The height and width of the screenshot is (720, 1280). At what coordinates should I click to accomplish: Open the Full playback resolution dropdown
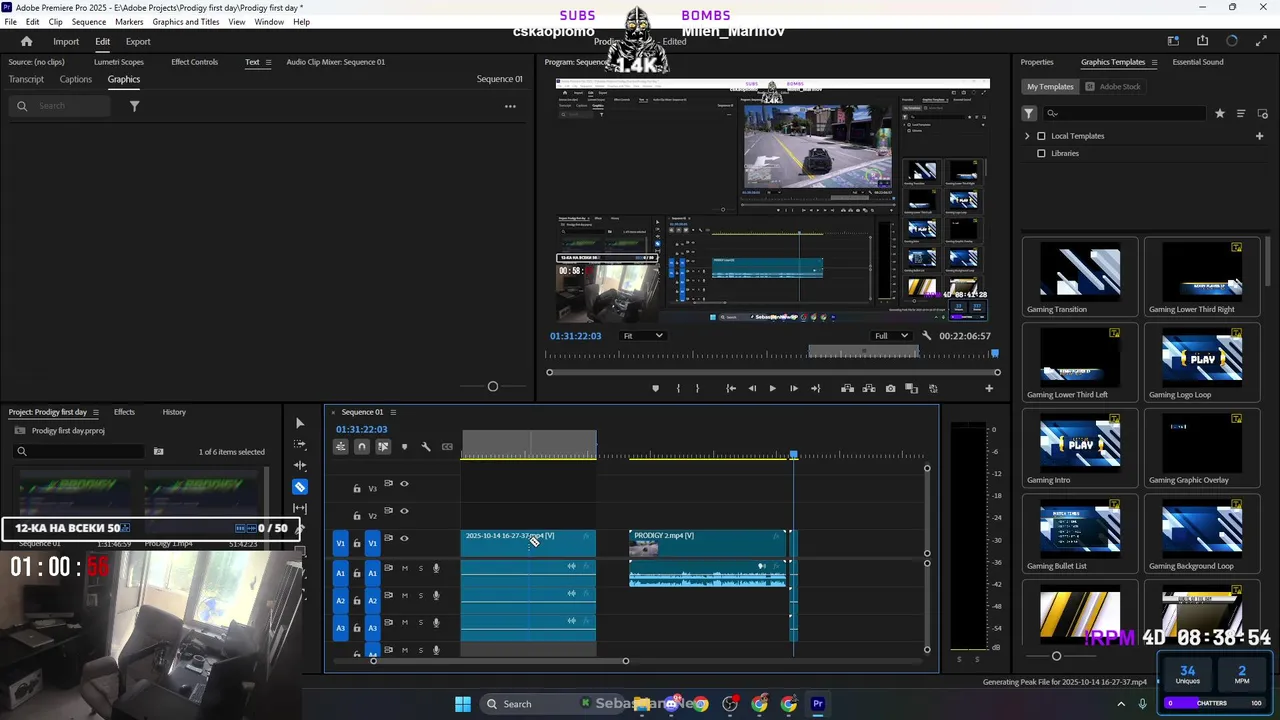[891, 336]
